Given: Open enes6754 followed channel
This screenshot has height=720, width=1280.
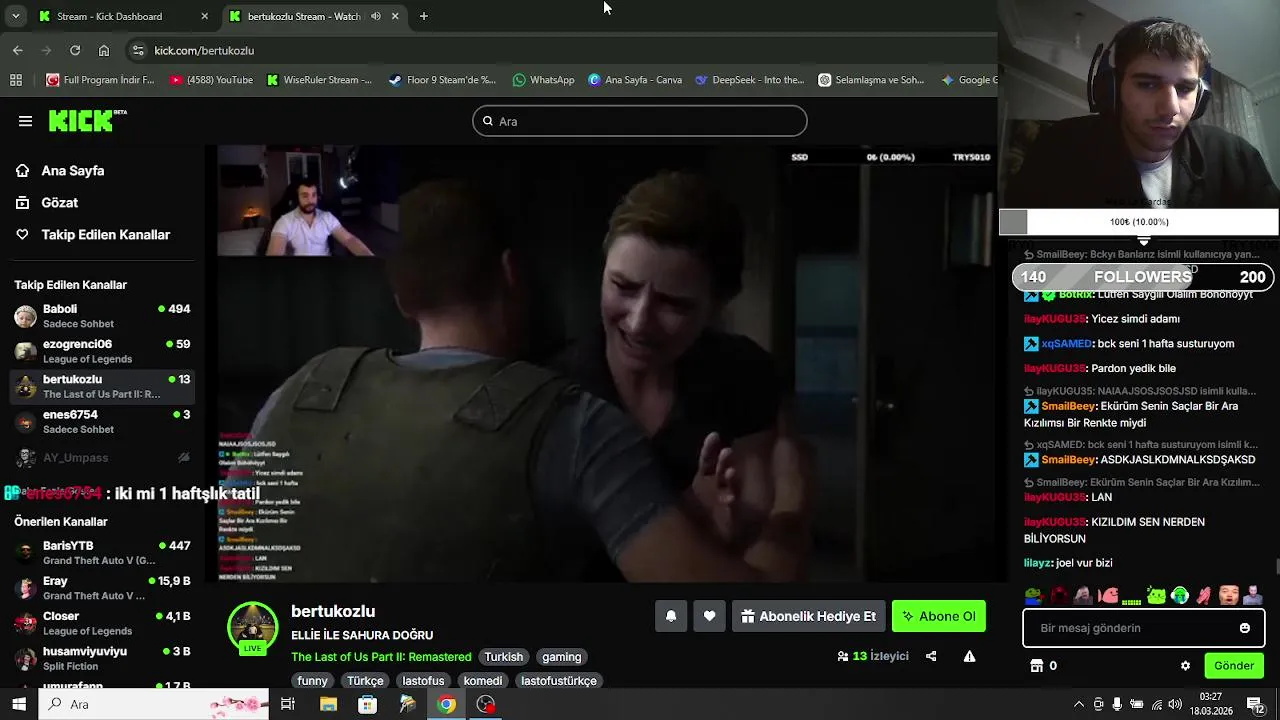Looking at the screenshot, I should click(x=102, y=422).
